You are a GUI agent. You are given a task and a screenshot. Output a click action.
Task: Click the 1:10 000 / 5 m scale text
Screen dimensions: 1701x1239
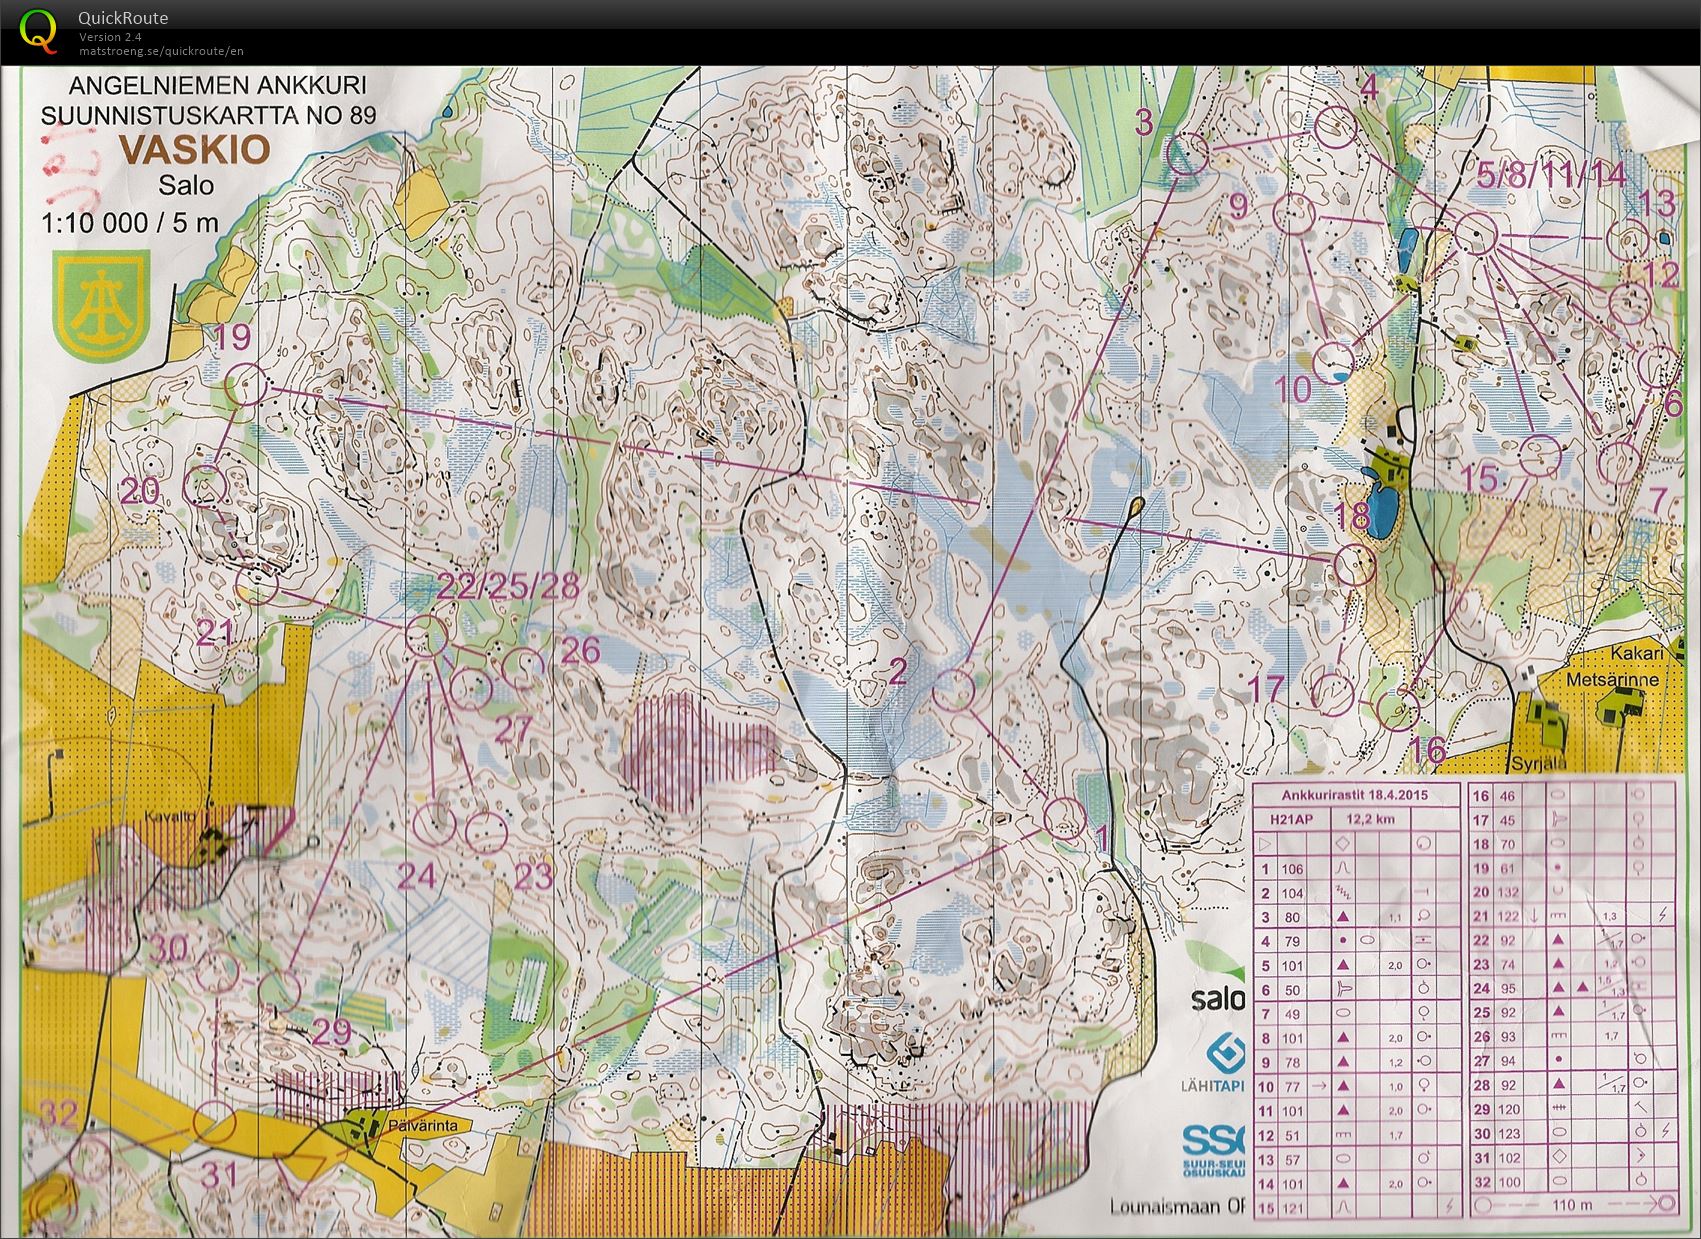coord(129,222)
